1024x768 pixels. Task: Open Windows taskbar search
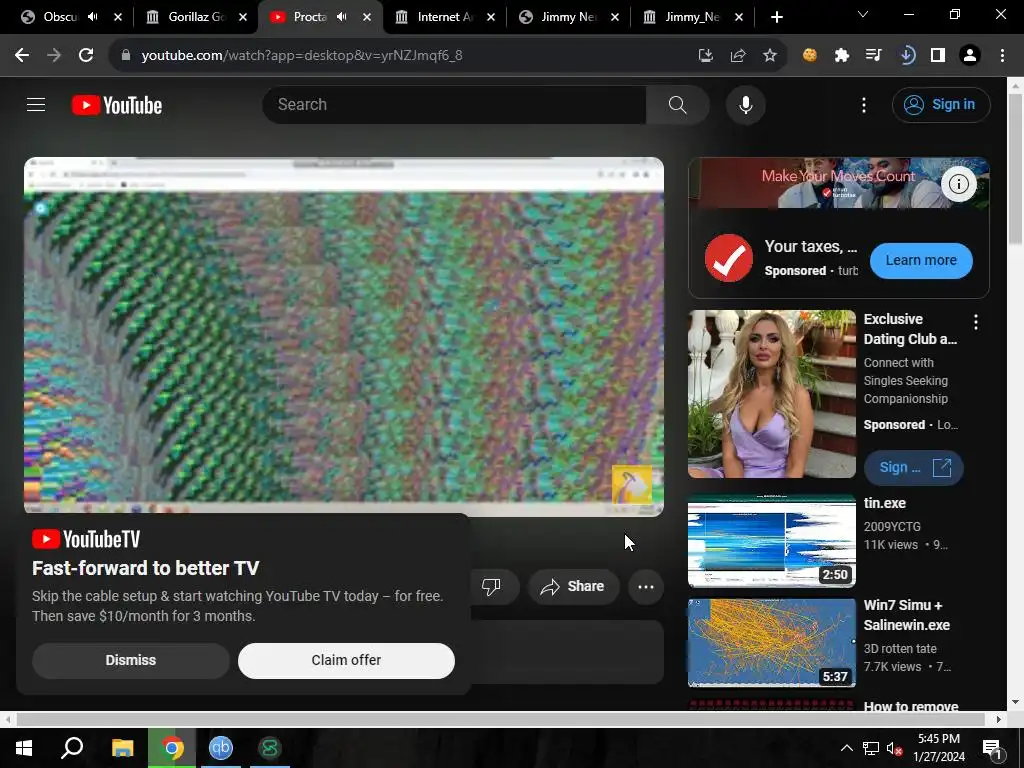[x=72, y=748]
